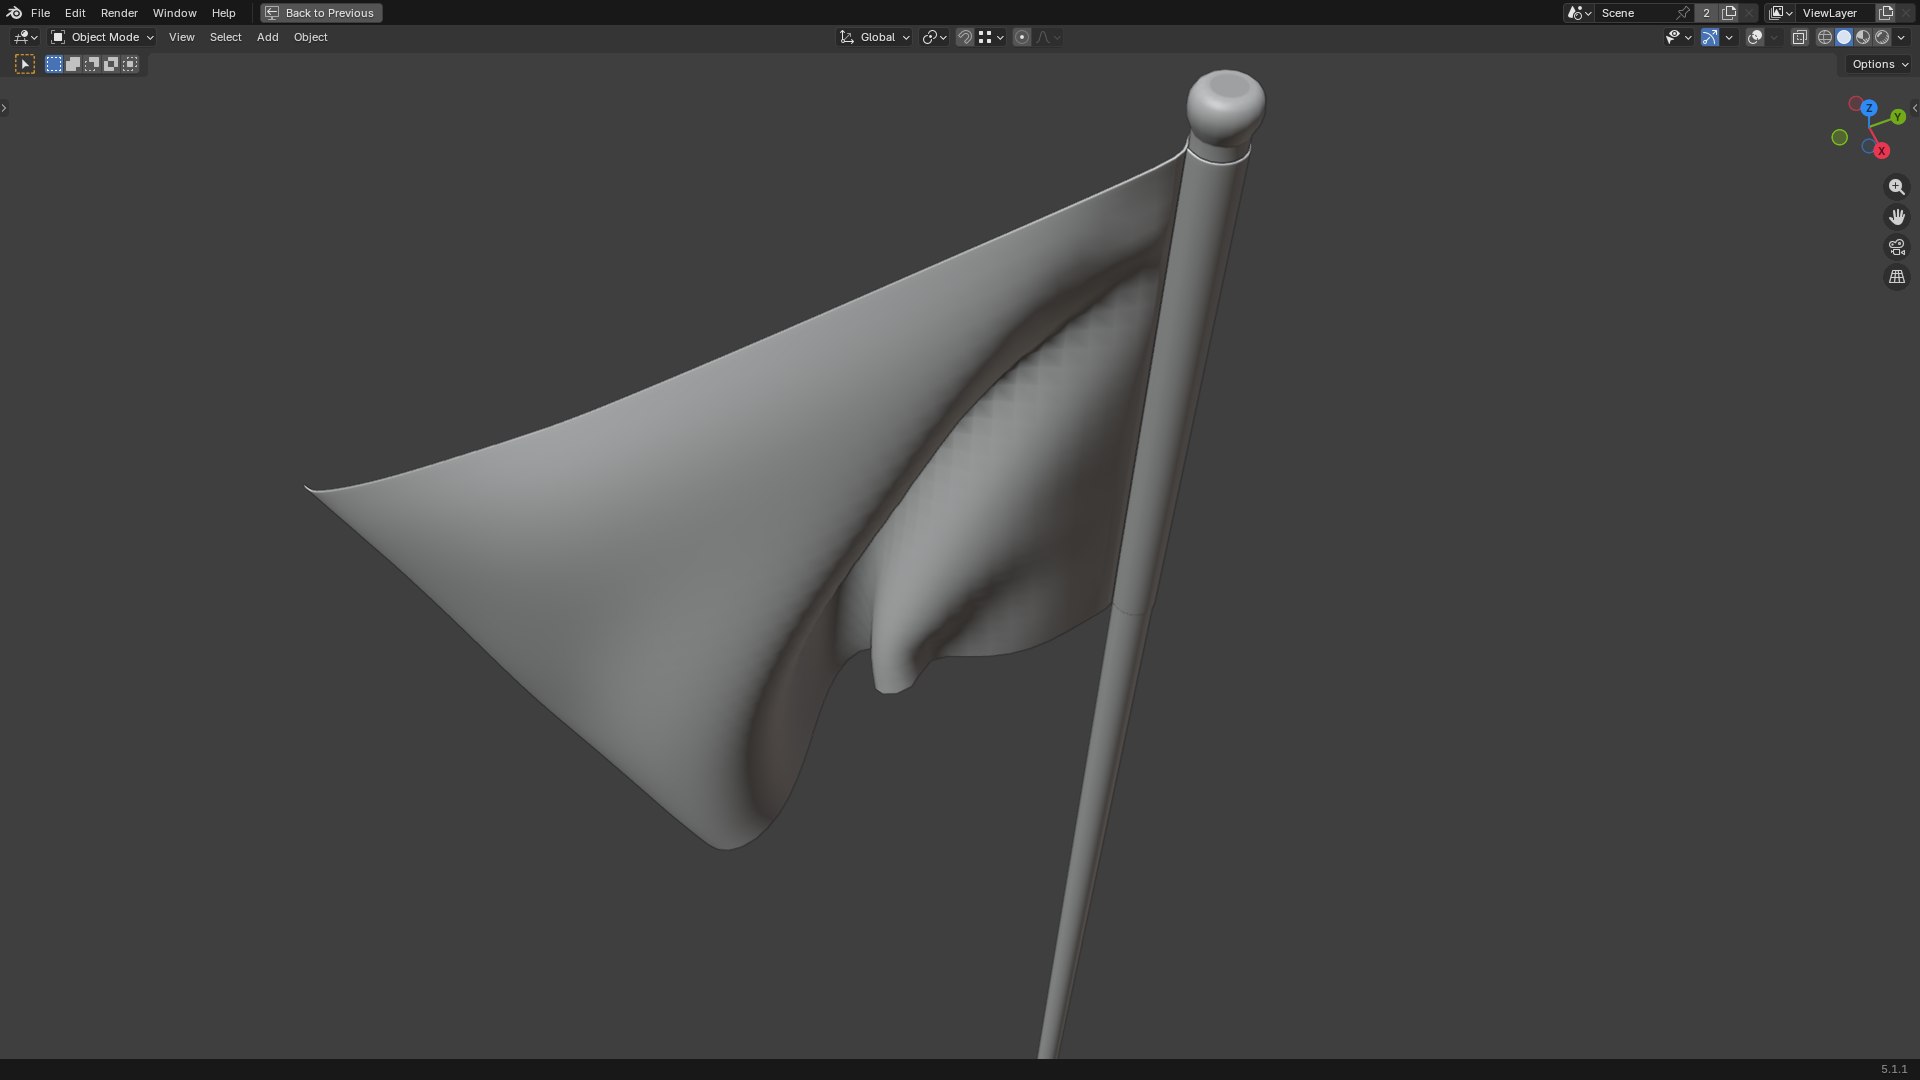This screenshot has height=1080, width=1920.
Task: Open the editor type dropdown
Action: pyautogui.click(x=25, y=37)
